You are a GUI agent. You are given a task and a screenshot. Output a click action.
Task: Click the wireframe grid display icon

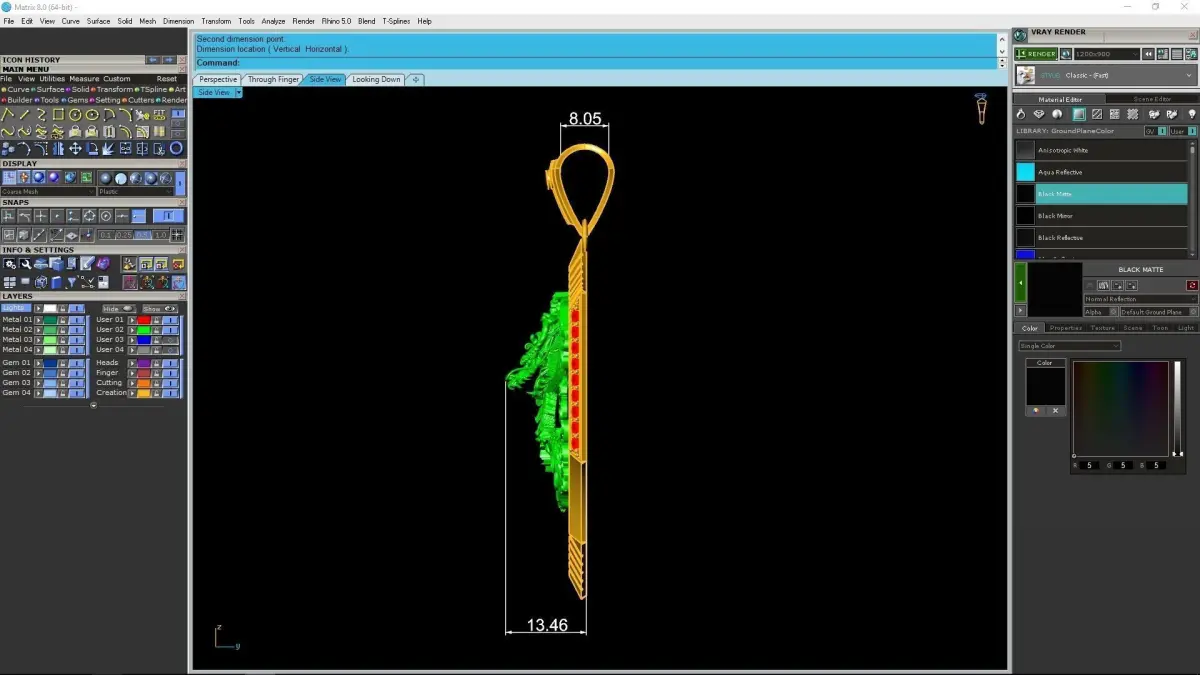pos(9,177)
